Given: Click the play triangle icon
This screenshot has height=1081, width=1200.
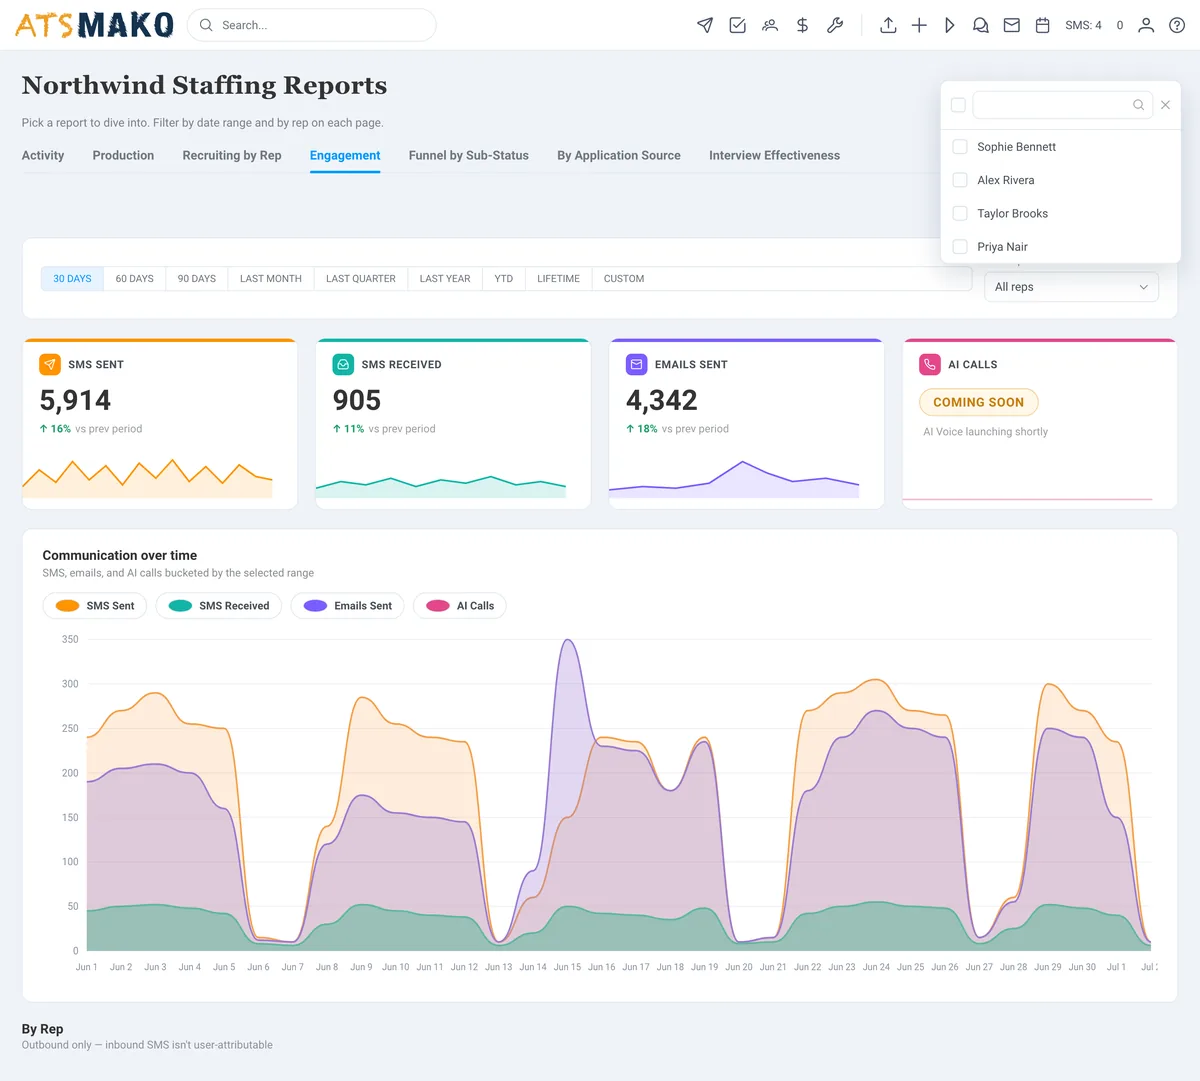Looking at the screenshot, I should click(950, 25).
